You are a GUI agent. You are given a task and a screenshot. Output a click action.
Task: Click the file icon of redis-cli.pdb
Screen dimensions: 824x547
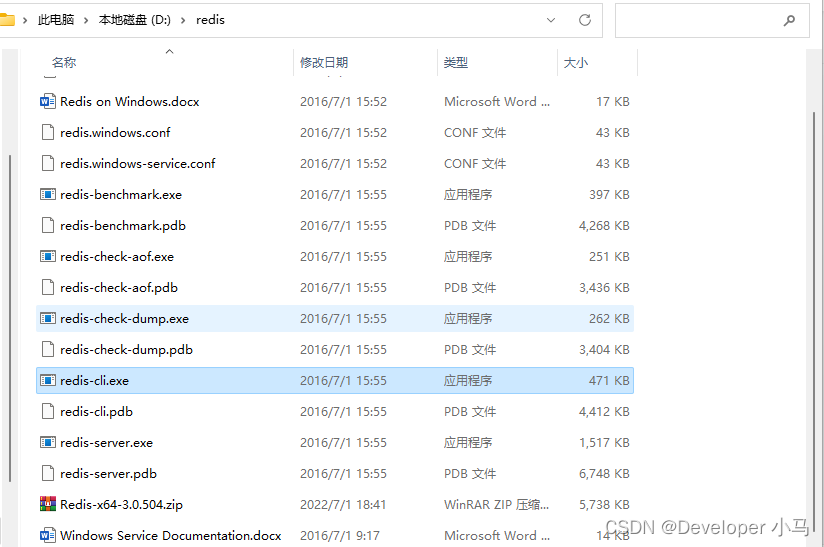tap(48, 411)
